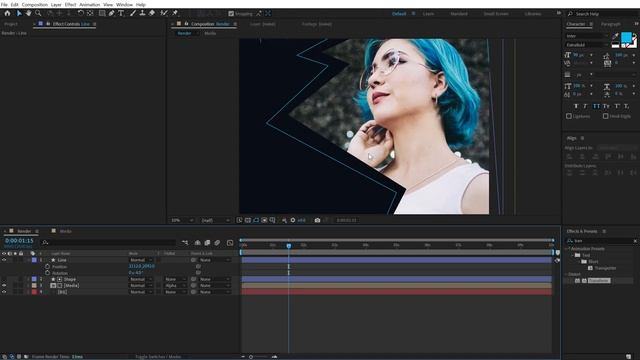The image size is (640, 360).
Task: Open the Composition menu
Action: pyautogui.click(x=35, y=4)
